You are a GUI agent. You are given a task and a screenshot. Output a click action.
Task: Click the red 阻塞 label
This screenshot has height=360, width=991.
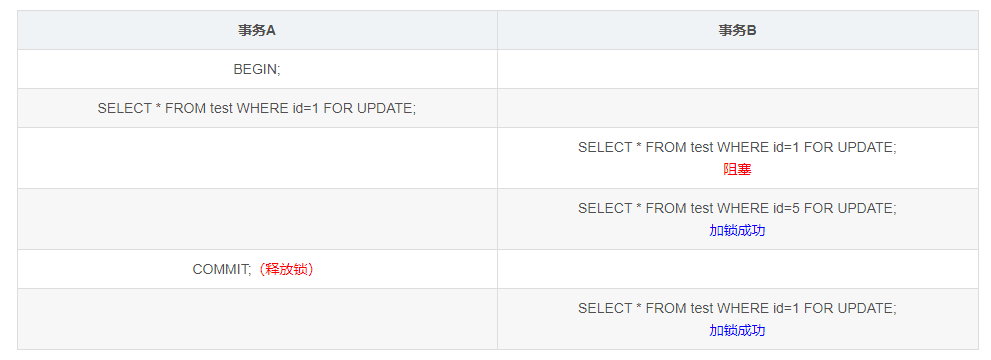737,169
